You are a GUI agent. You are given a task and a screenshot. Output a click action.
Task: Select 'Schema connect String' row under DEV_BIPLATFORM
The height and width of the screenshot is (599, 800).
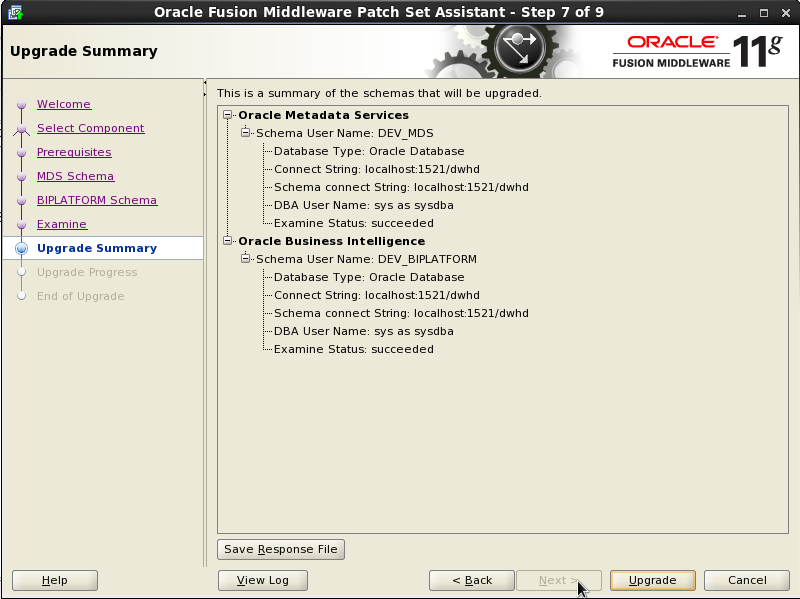click(401, 313)
